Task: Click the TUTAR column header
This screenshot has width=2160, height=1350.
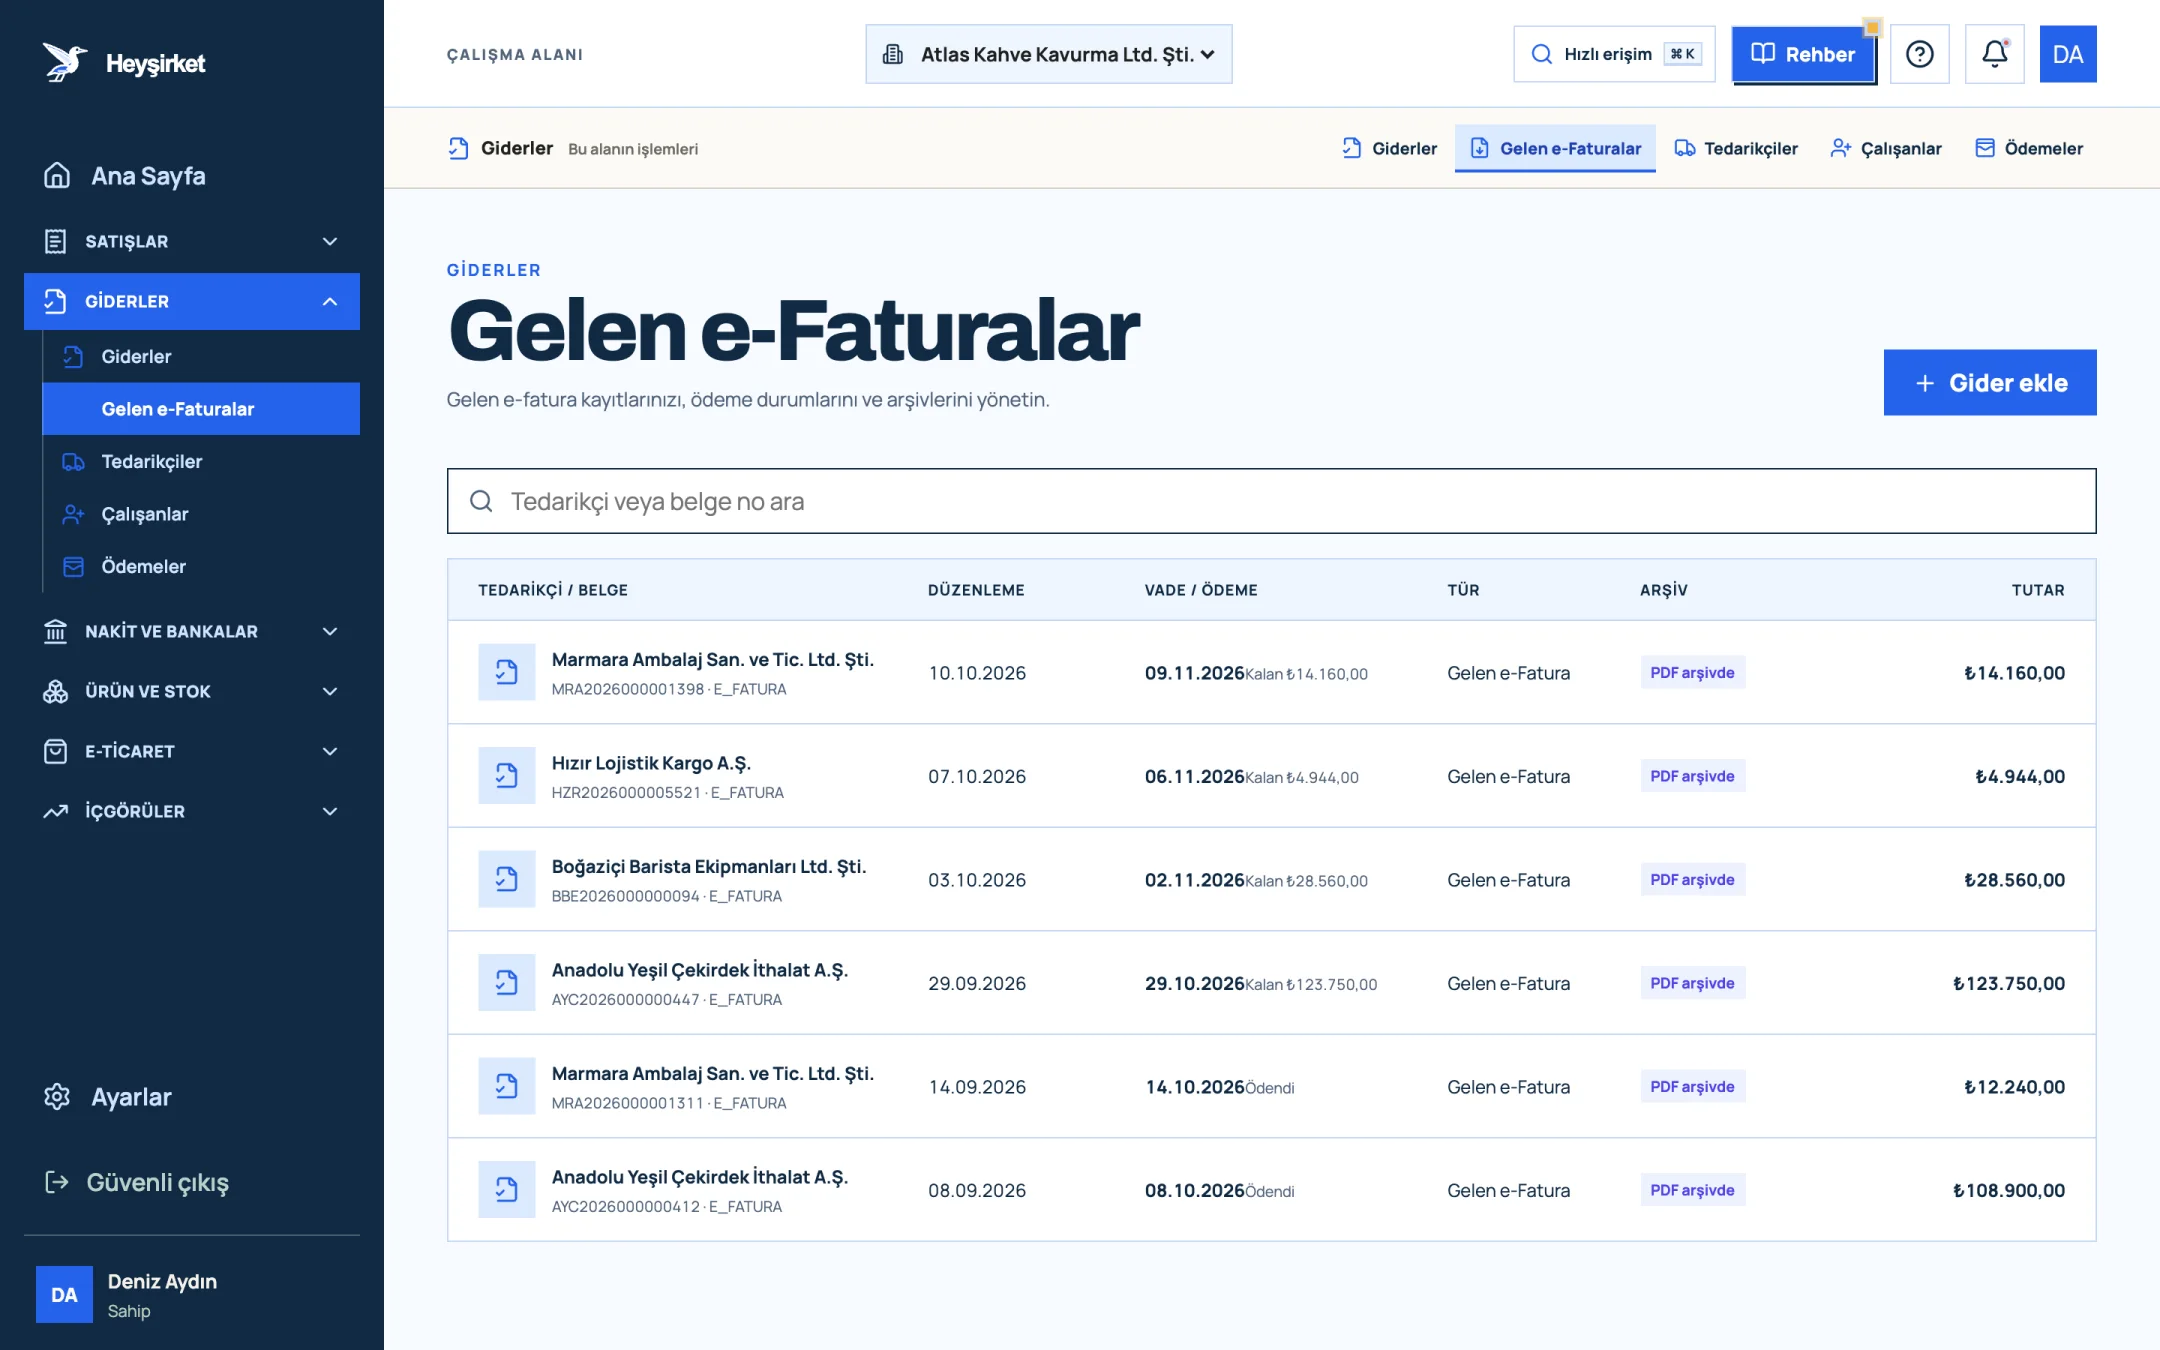Action: pyautogui.click(x=2037, y=590)
